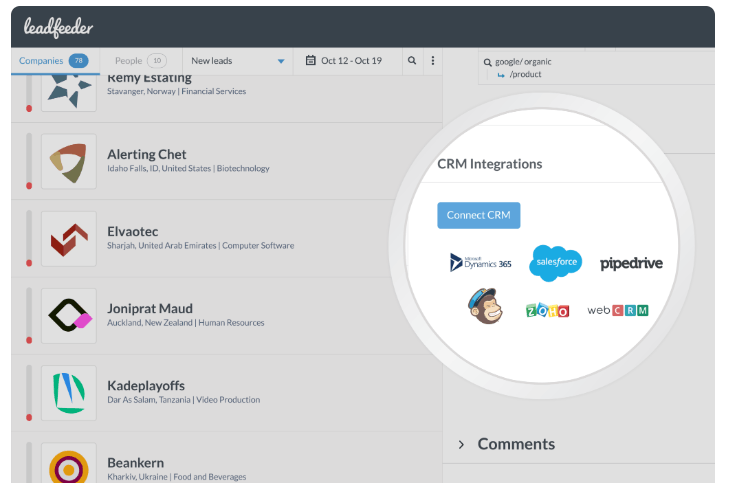The width and height of the screenshot is (729, 492).
Task: Click the lead quality bar beside Kadeplayoffs
Action: pos(29,393)
